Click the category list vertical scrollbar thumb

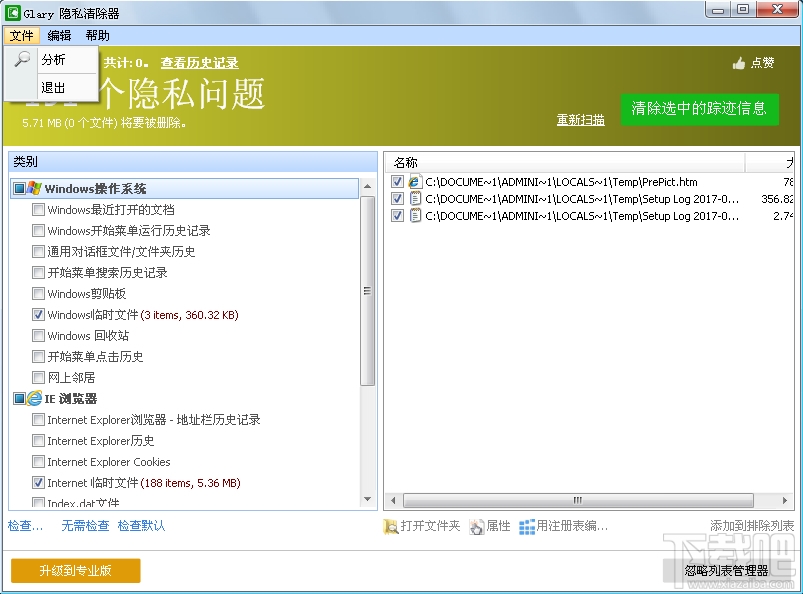click(x=367, y=290)
